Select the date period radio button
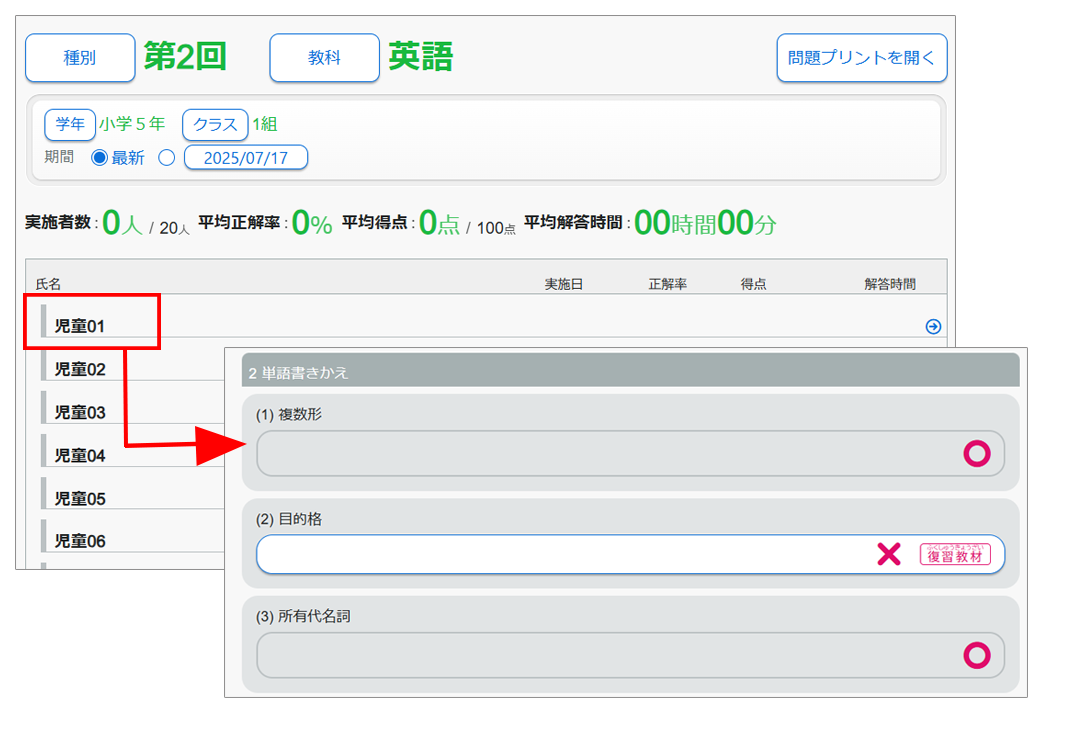 [x=167, y=158]
